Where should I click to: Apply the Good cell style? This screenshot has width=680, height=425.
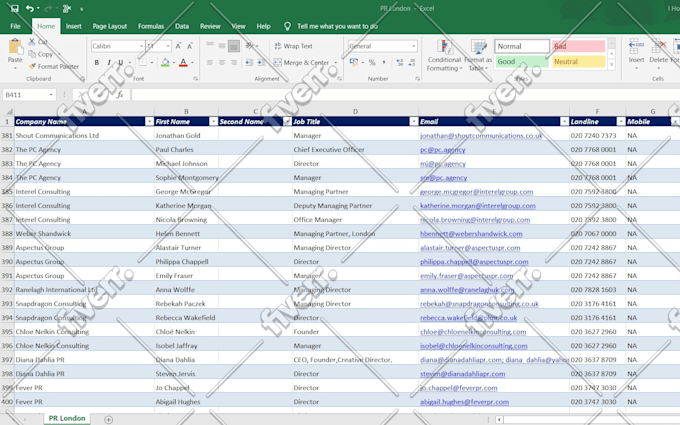coord(522,62)
